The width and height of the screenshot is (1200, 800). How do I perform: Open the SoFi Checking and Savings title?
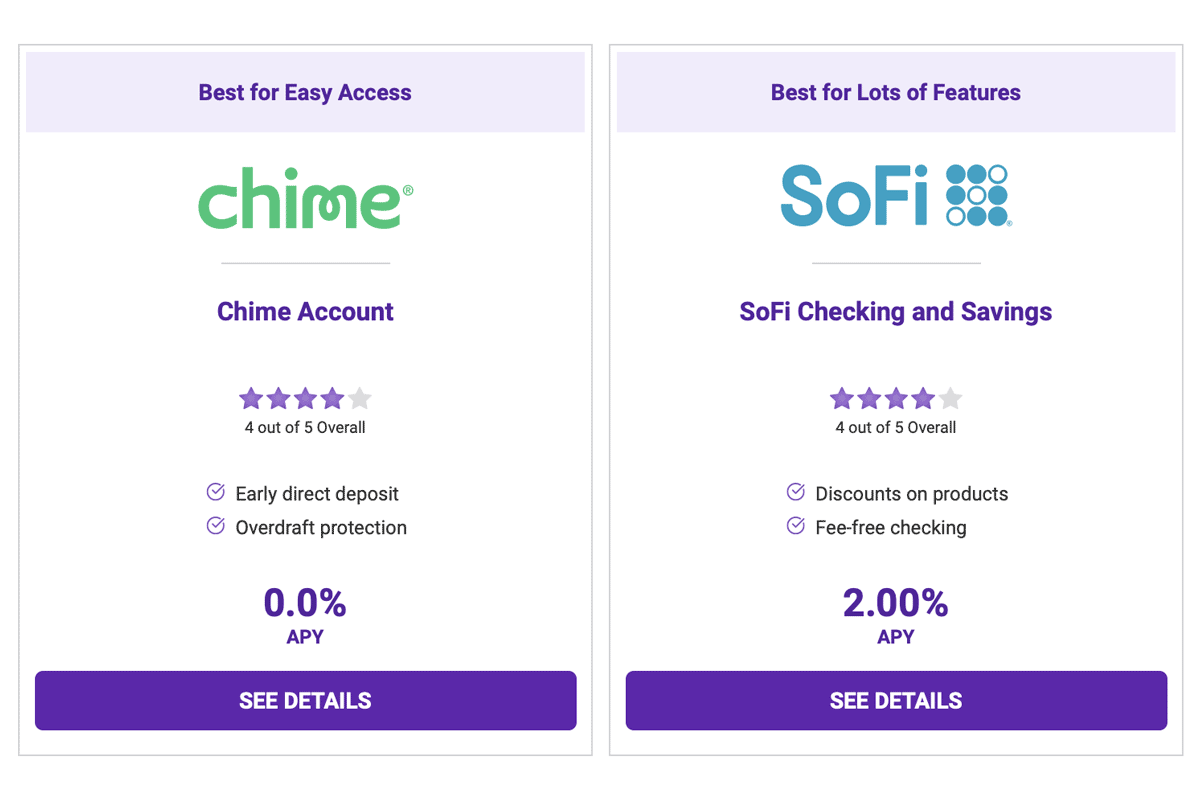(896, 311)
